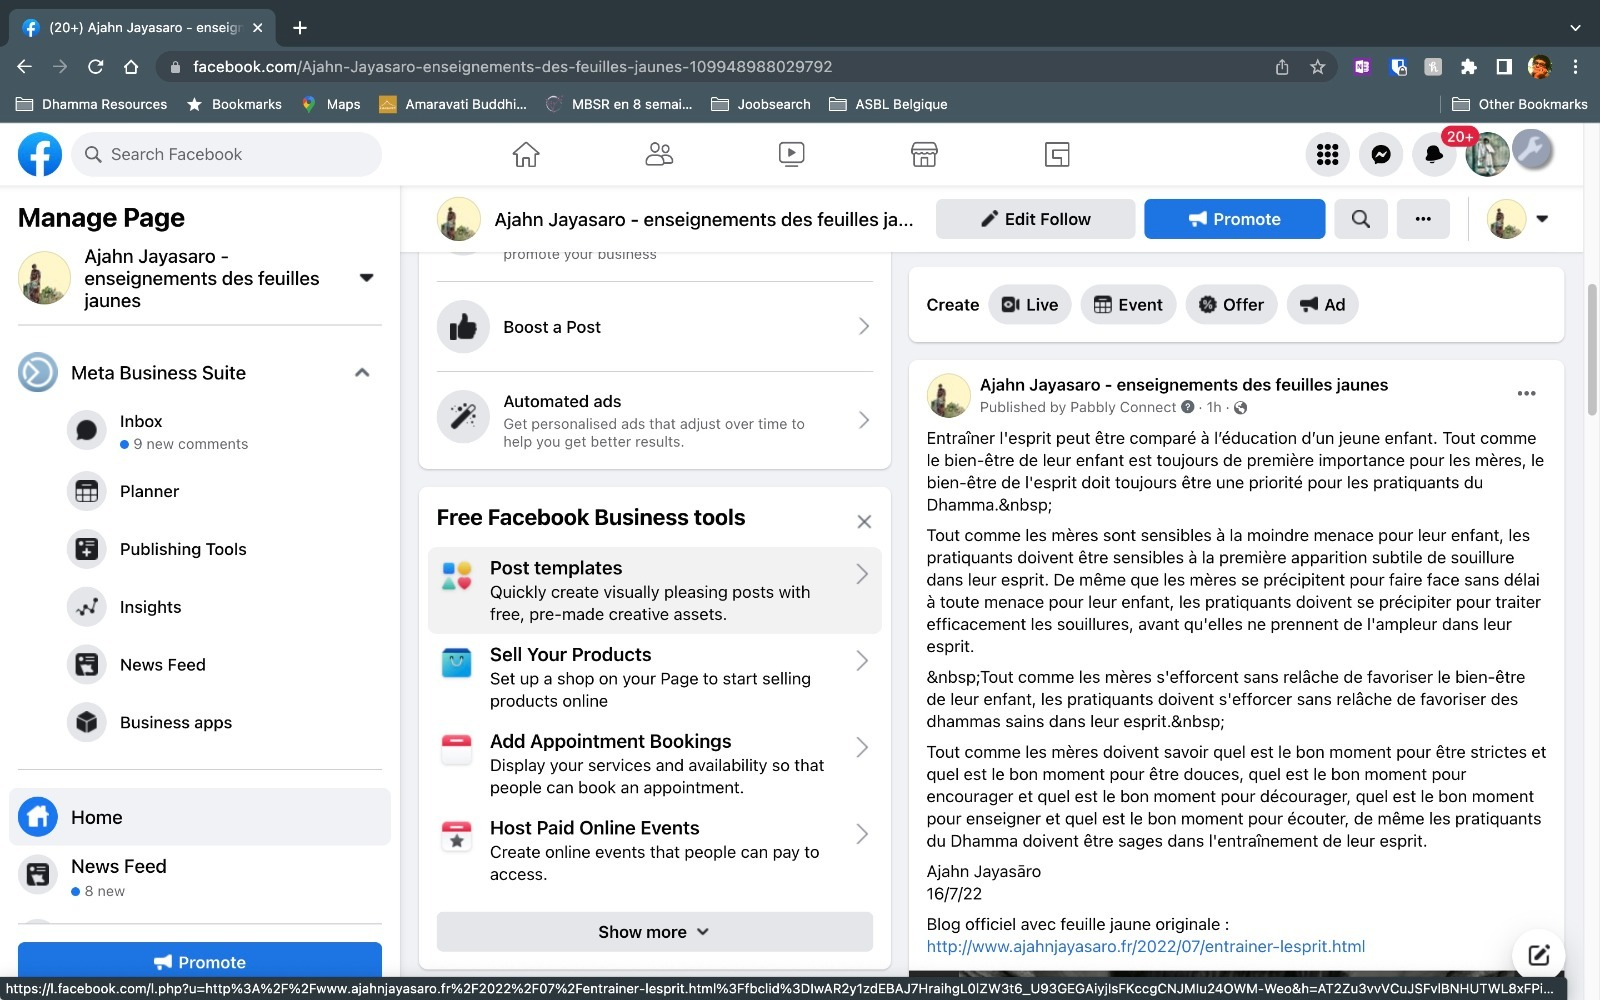Open Boost a Post option
This screenshot has width=1600, height=1000.
coord(655,327)
